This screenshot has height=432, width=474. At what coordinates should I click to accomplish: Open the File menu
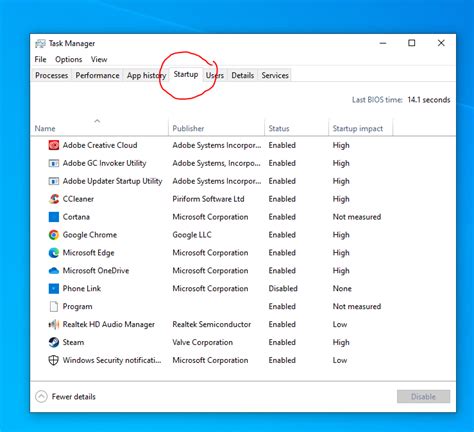(40, 60)
